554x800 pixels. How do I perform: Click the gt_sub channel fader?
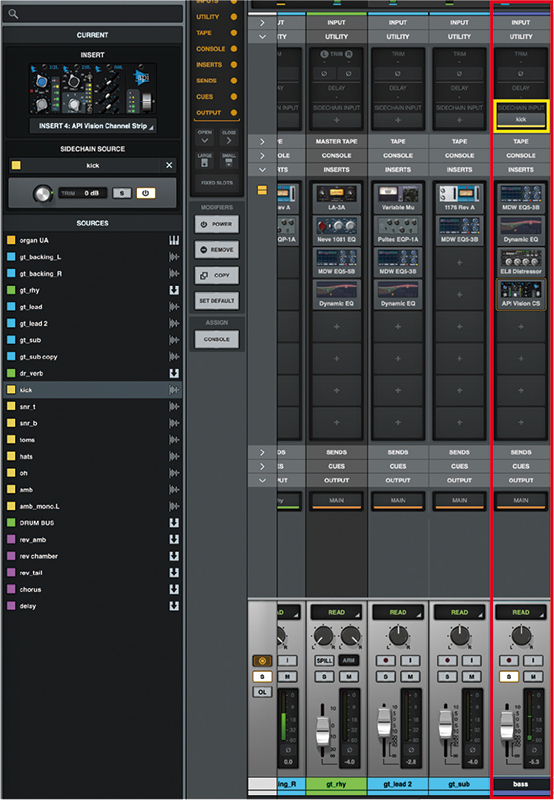pos(445,724)
